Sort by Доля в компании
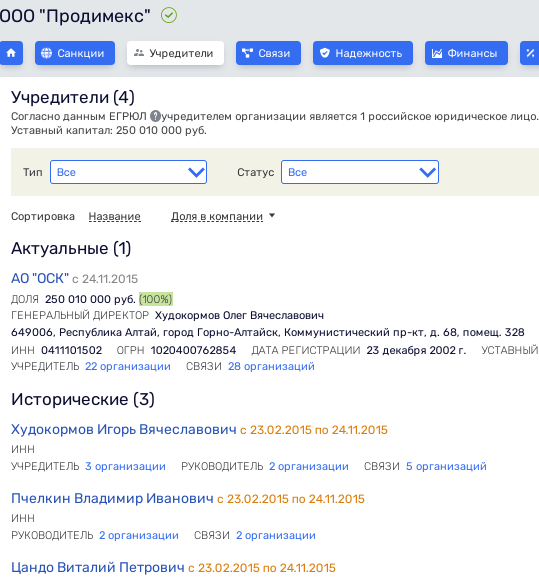539x577 pixels. [x=217, y=216]
